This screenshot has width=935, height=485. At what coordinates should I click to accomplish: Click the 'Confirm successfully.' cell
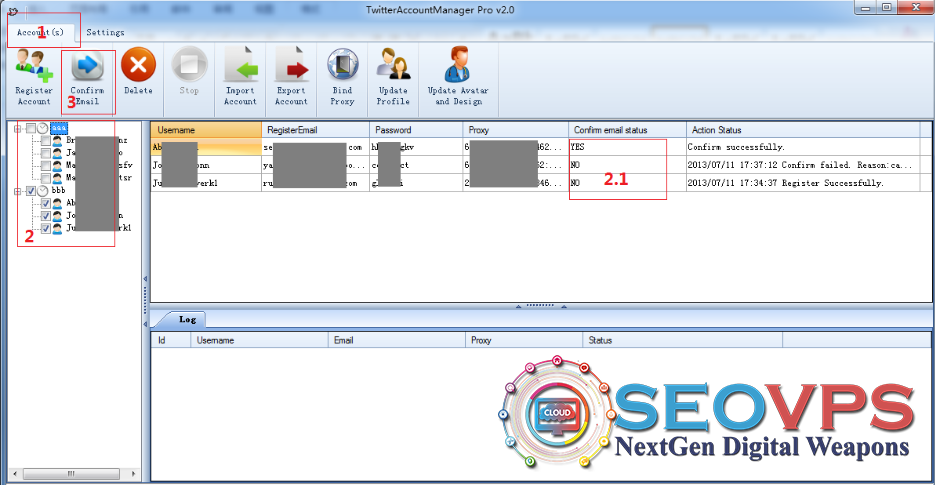click(803, 147)
